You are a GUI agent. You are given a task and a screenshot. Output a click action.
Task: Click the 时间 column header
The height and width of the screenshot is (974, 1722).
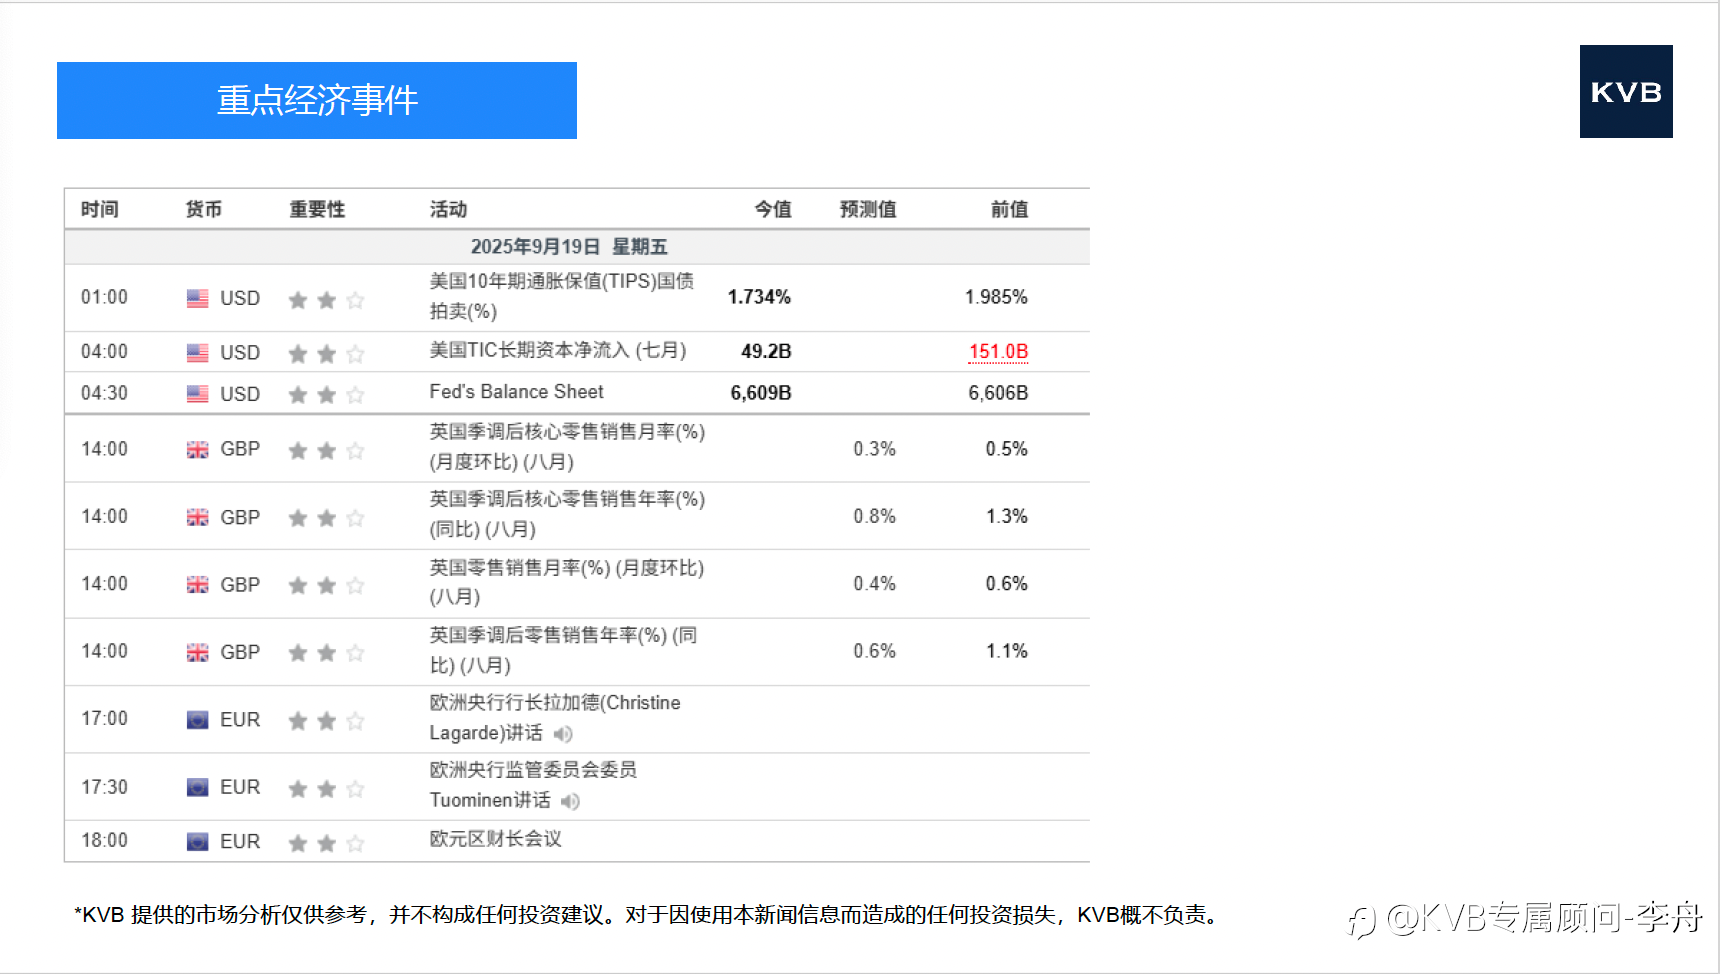point(100,209)
